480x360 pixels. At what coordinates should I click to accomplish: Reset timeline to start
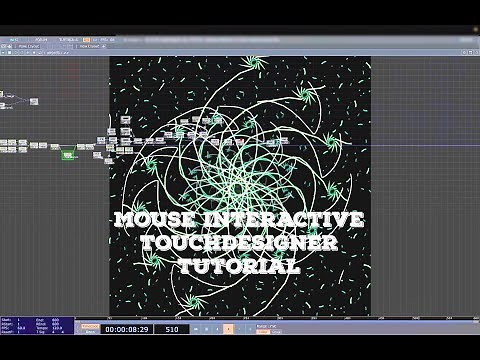pos(196,329)
